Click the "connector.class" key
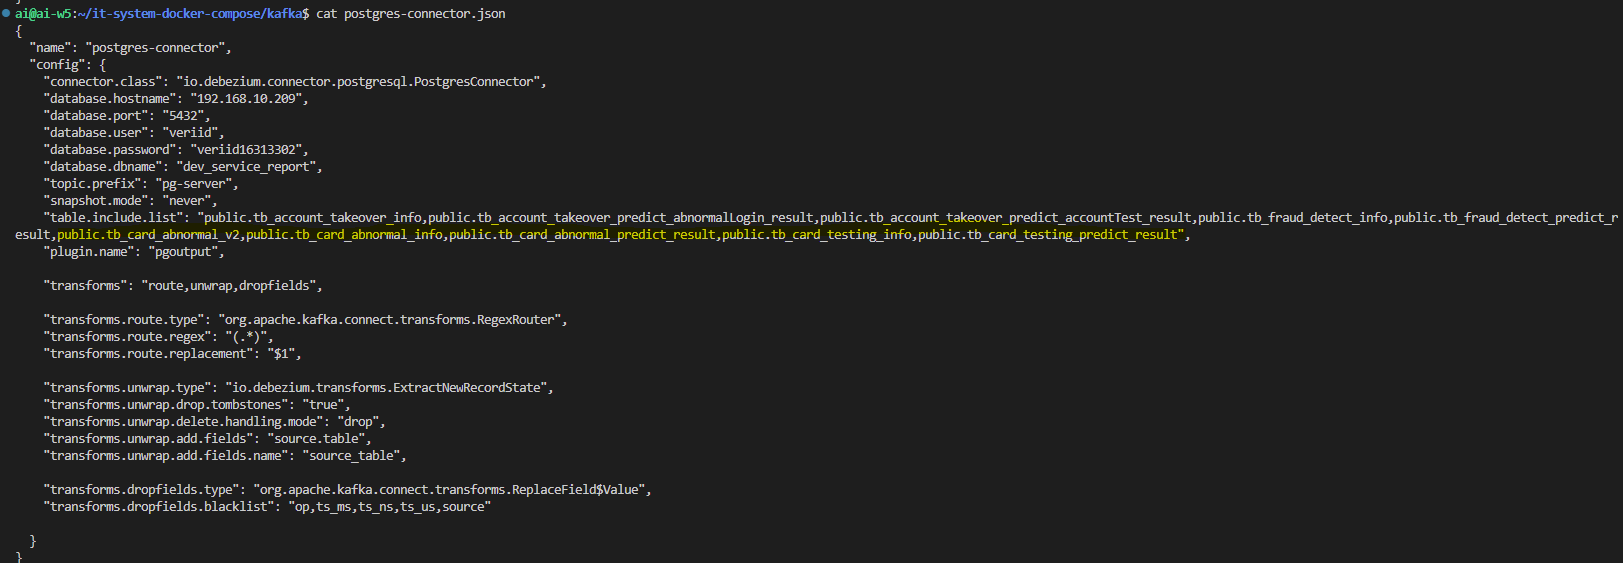The height and width of the screenshot is (563, 1623). tap(103, 82)
